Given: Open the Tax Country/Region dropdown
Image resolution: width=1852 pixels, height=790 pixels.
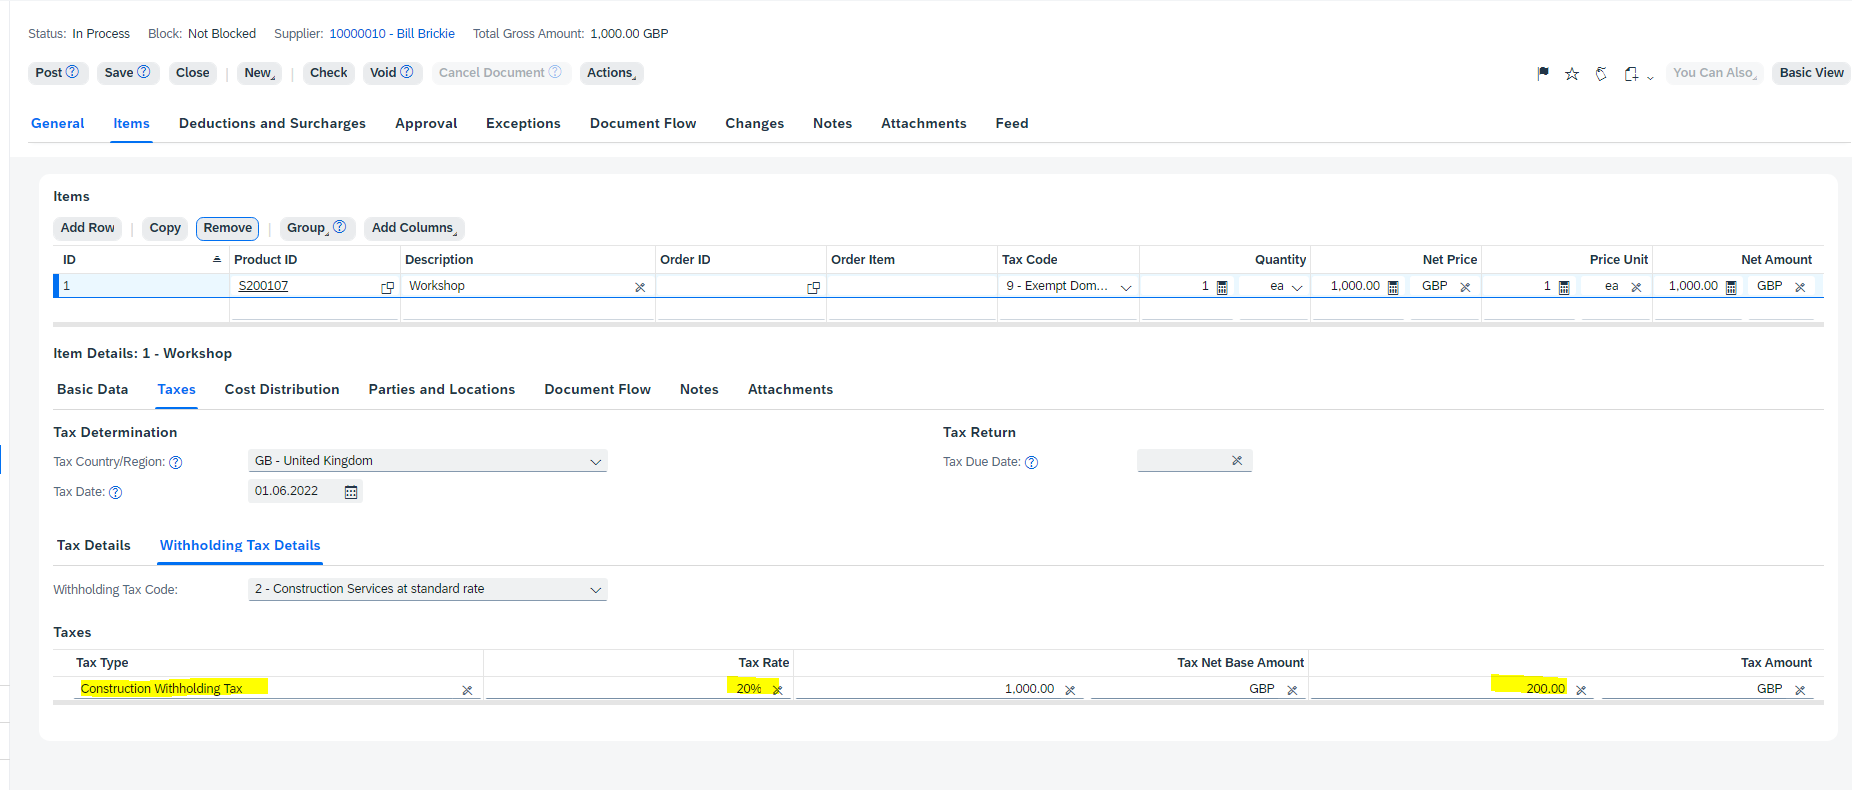Looking at the screenshot, I should click(x=595, y=462).
